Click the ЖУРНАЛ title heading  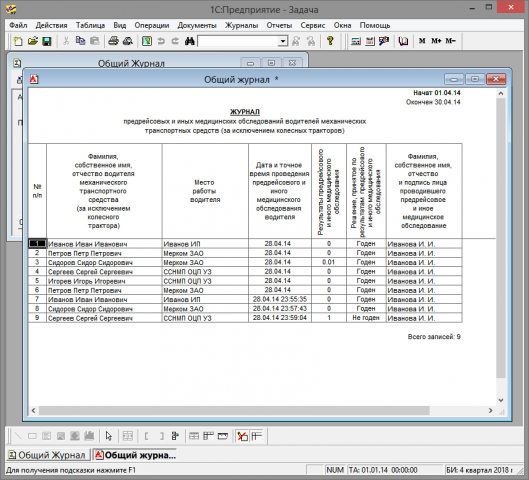click(x=245, y=112)
